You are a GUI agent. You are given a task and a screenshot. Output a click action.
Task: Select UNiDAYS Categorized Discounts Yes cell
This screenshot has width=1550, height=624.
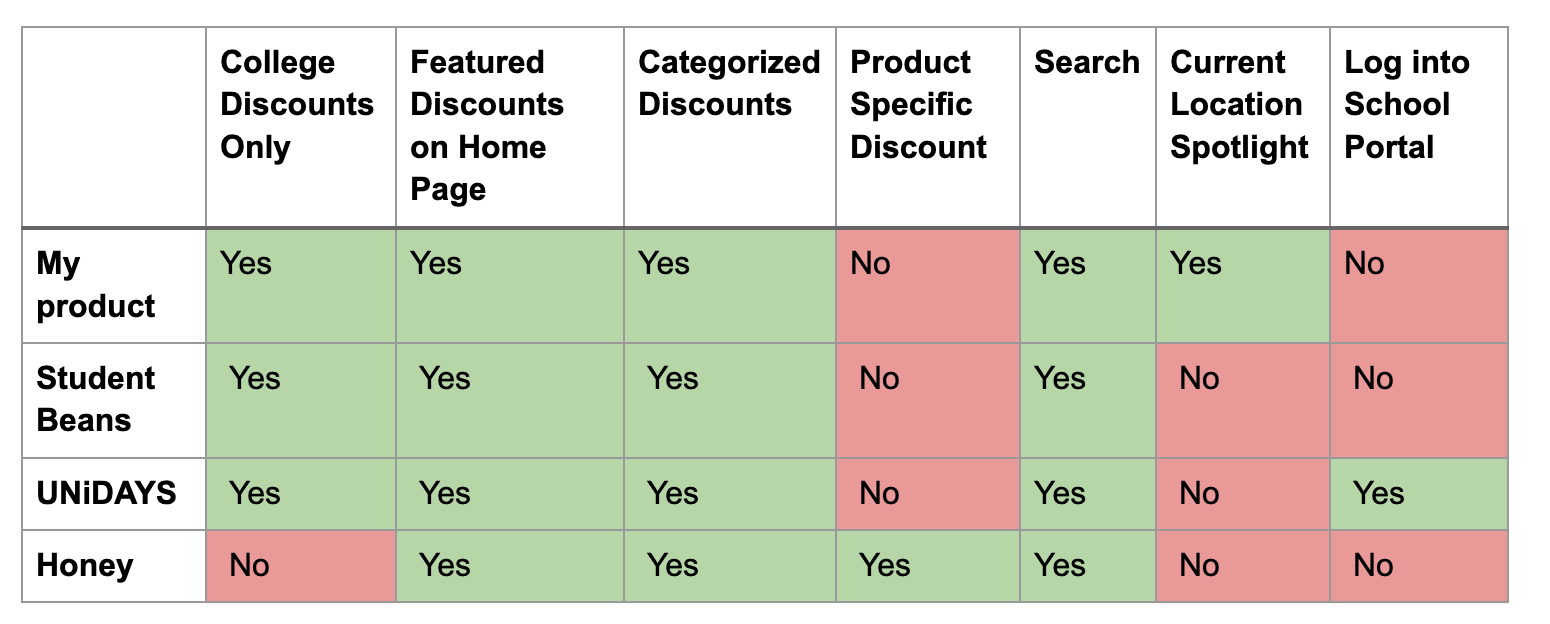730,494
